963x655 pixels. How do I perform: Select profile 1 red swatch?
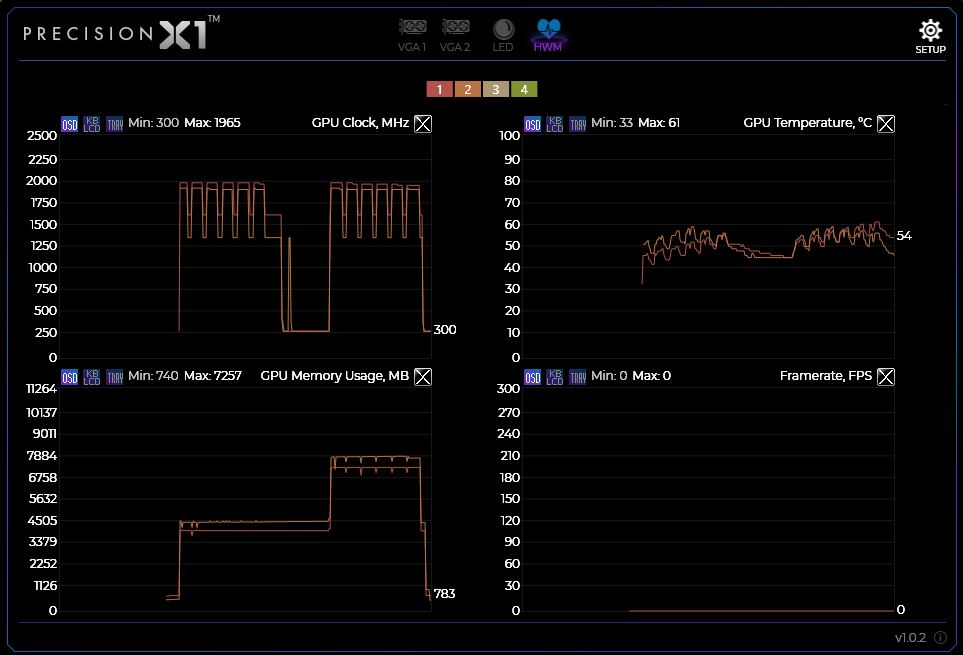(x=439, y=90)
